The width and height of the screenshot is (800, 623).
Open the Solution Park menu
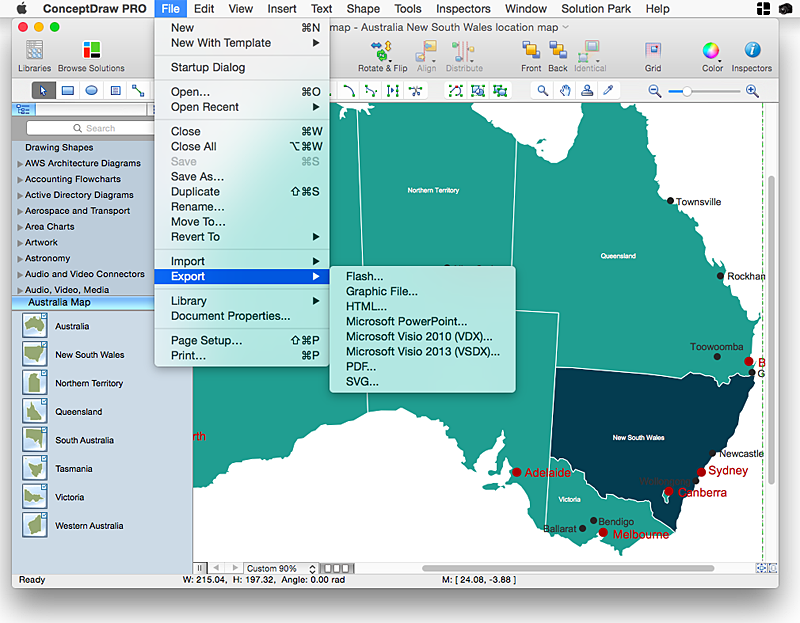[596, 8]
